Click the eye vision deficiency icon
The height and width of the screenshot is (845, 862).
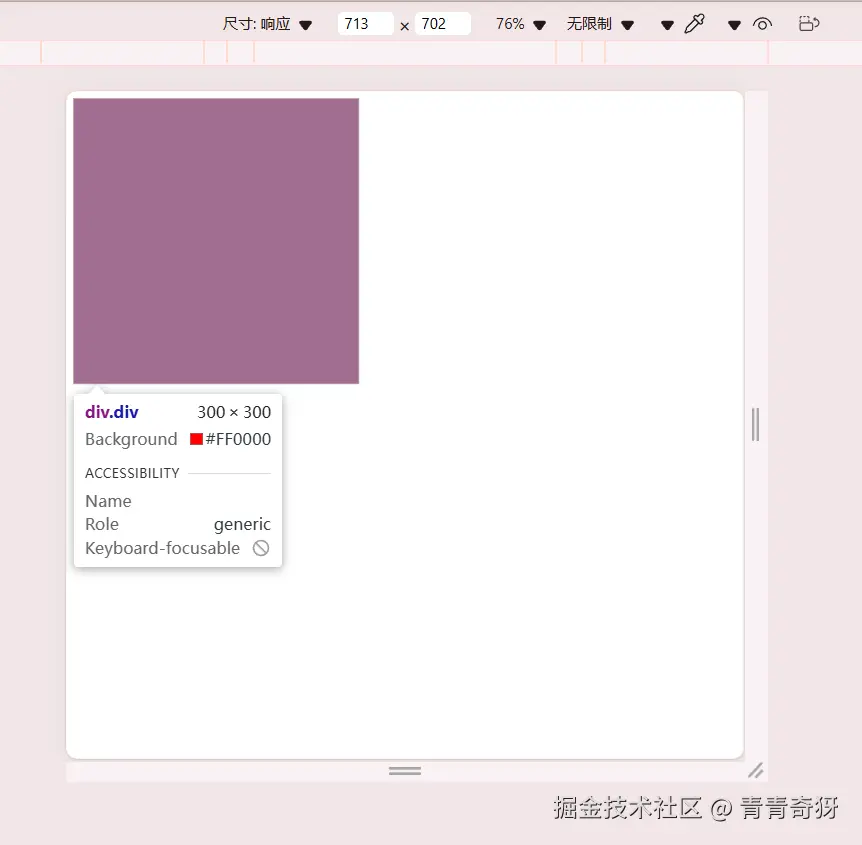tap(762, 24)
